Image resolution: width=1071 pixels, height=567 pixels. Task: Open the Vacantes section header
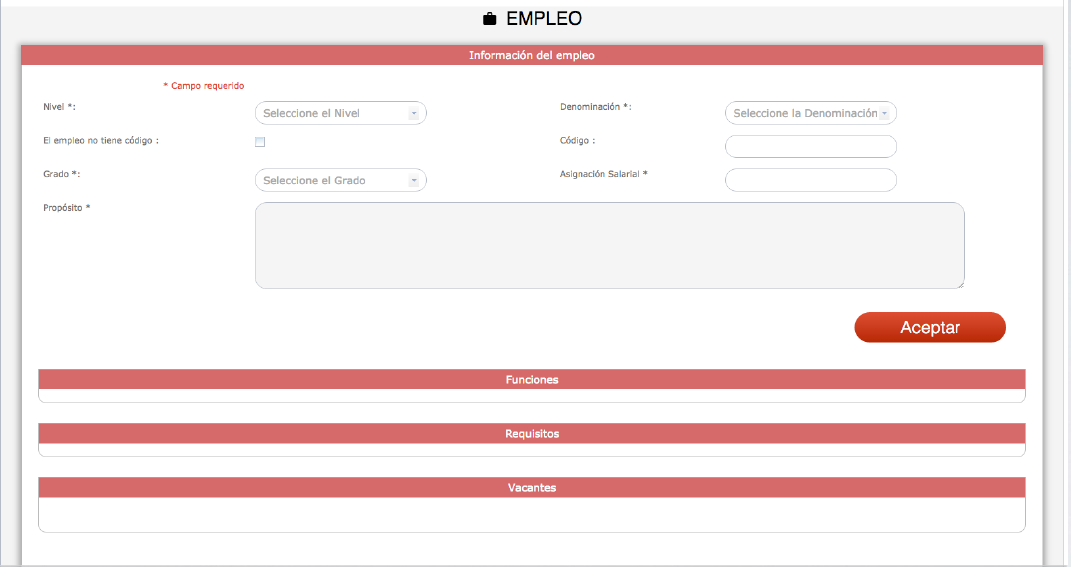click(531, 488)
